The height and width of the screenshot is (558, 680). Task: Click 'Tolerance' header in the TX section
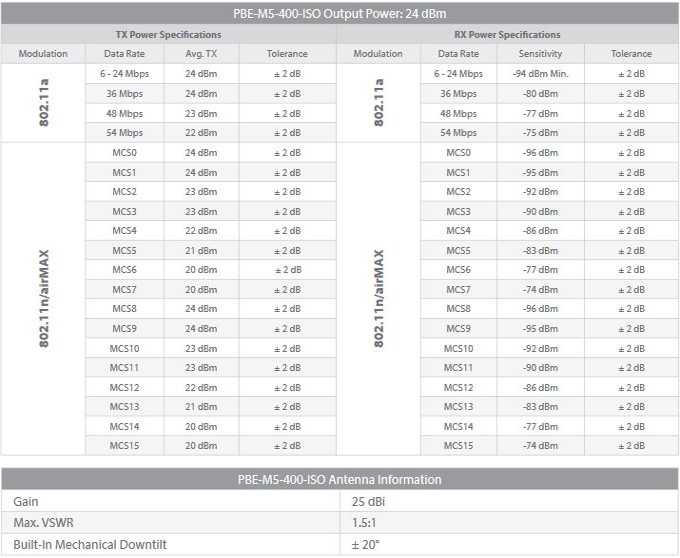click(287, 54)
